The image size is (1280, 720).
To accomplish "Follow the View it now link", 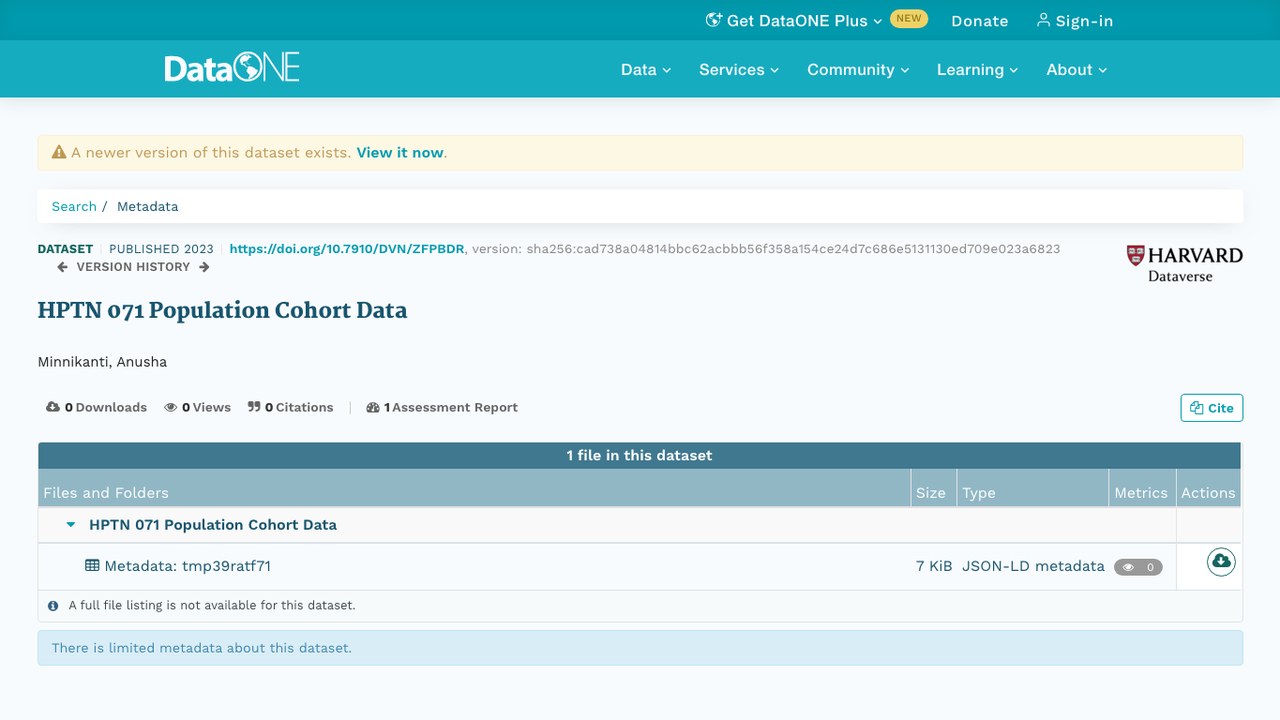I will coord(400,153).
